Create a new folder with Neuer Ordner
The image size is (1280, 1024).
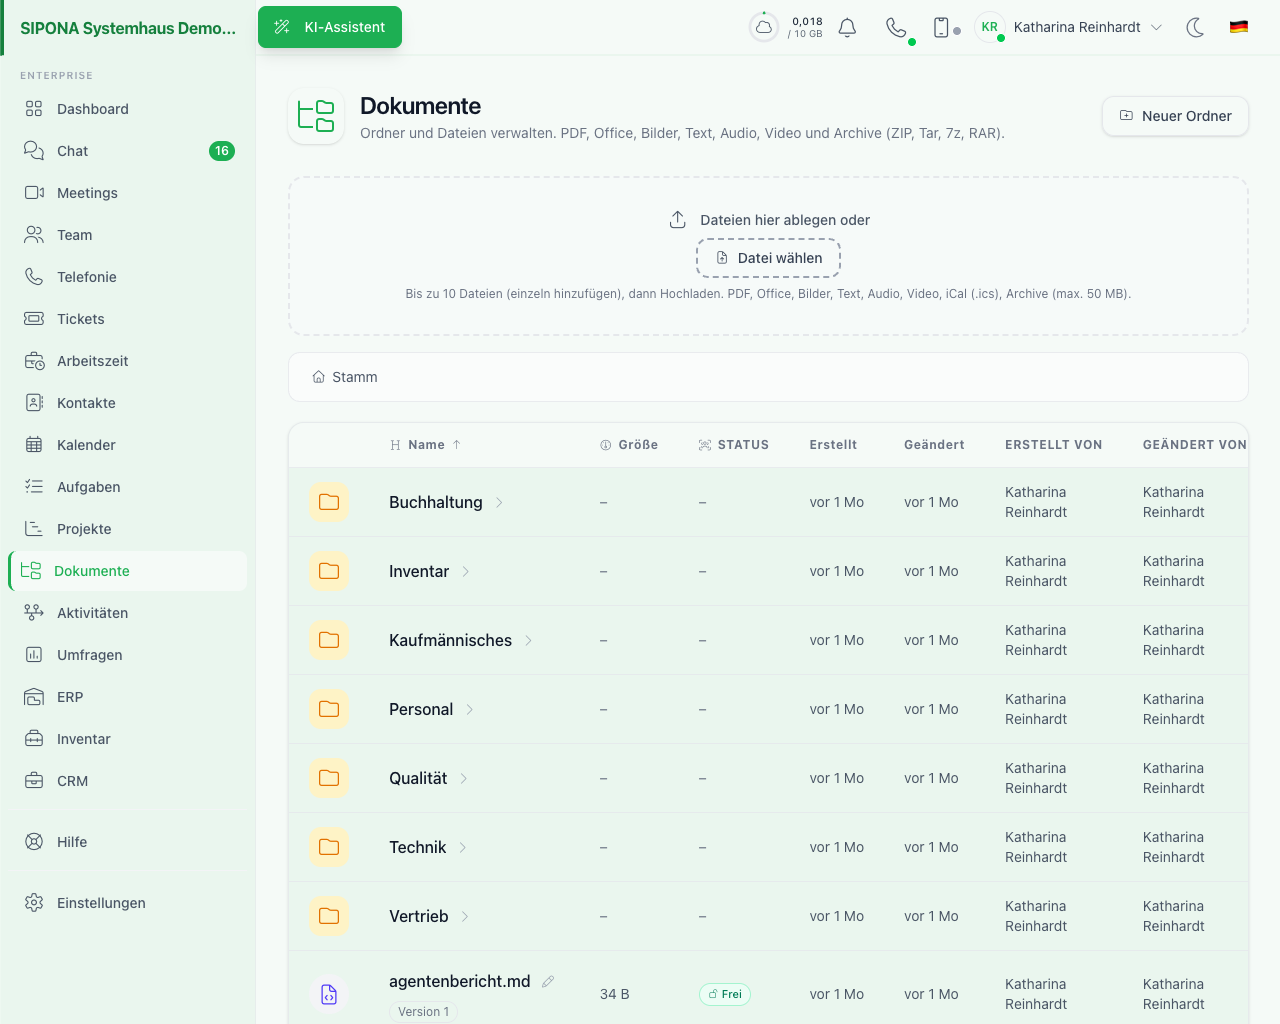tap(1175, 116)
